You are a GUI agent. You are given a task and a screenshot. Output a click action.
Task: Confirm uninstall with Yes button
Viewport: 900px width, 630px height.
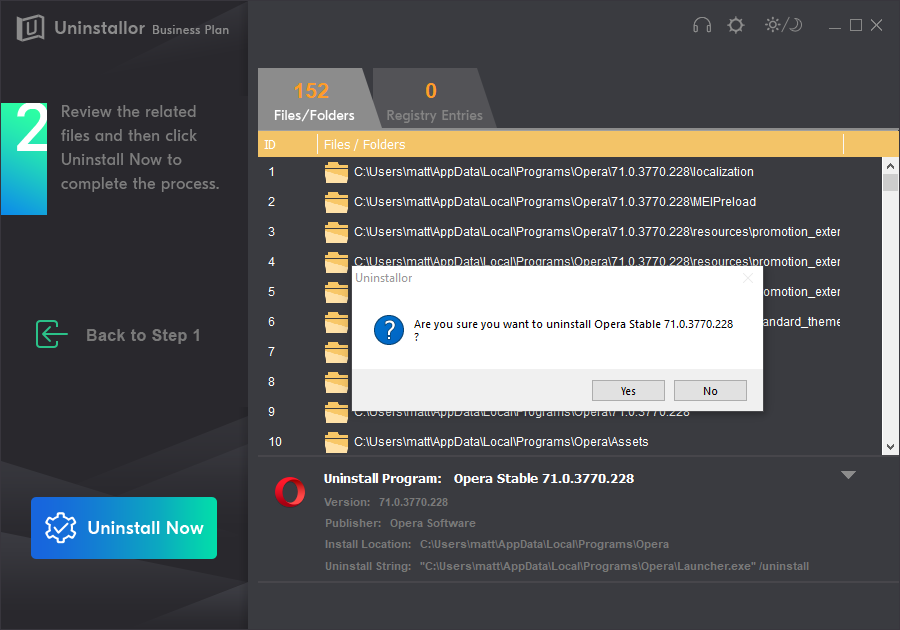pyautogui.click(x=628, y=391)
